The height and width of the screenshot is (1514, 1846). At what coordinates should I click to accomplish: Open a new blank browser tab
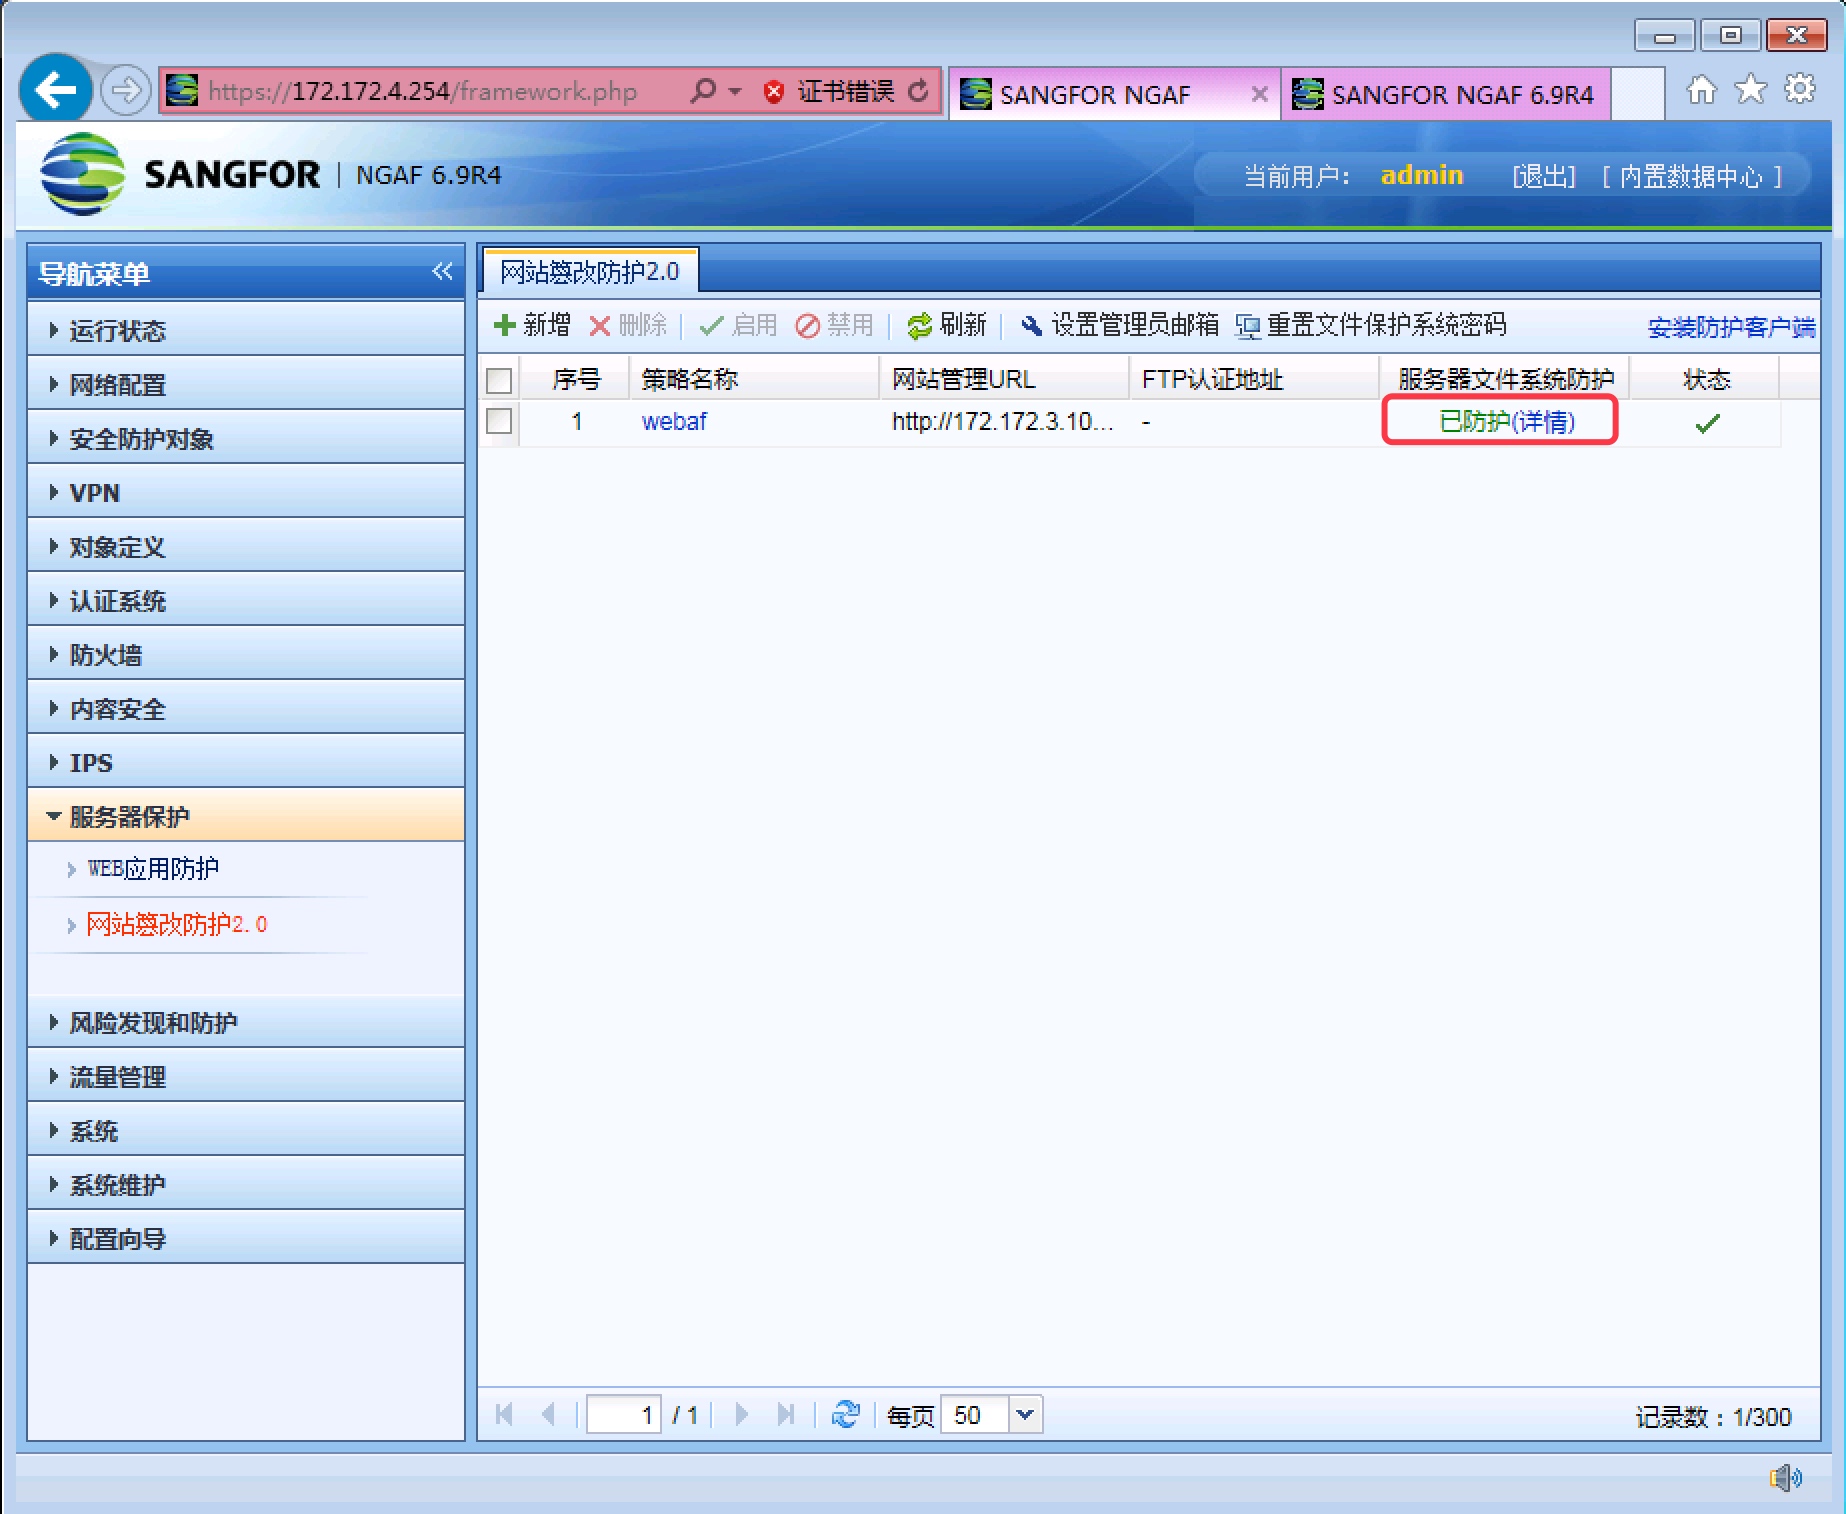tap(1637, 94)
